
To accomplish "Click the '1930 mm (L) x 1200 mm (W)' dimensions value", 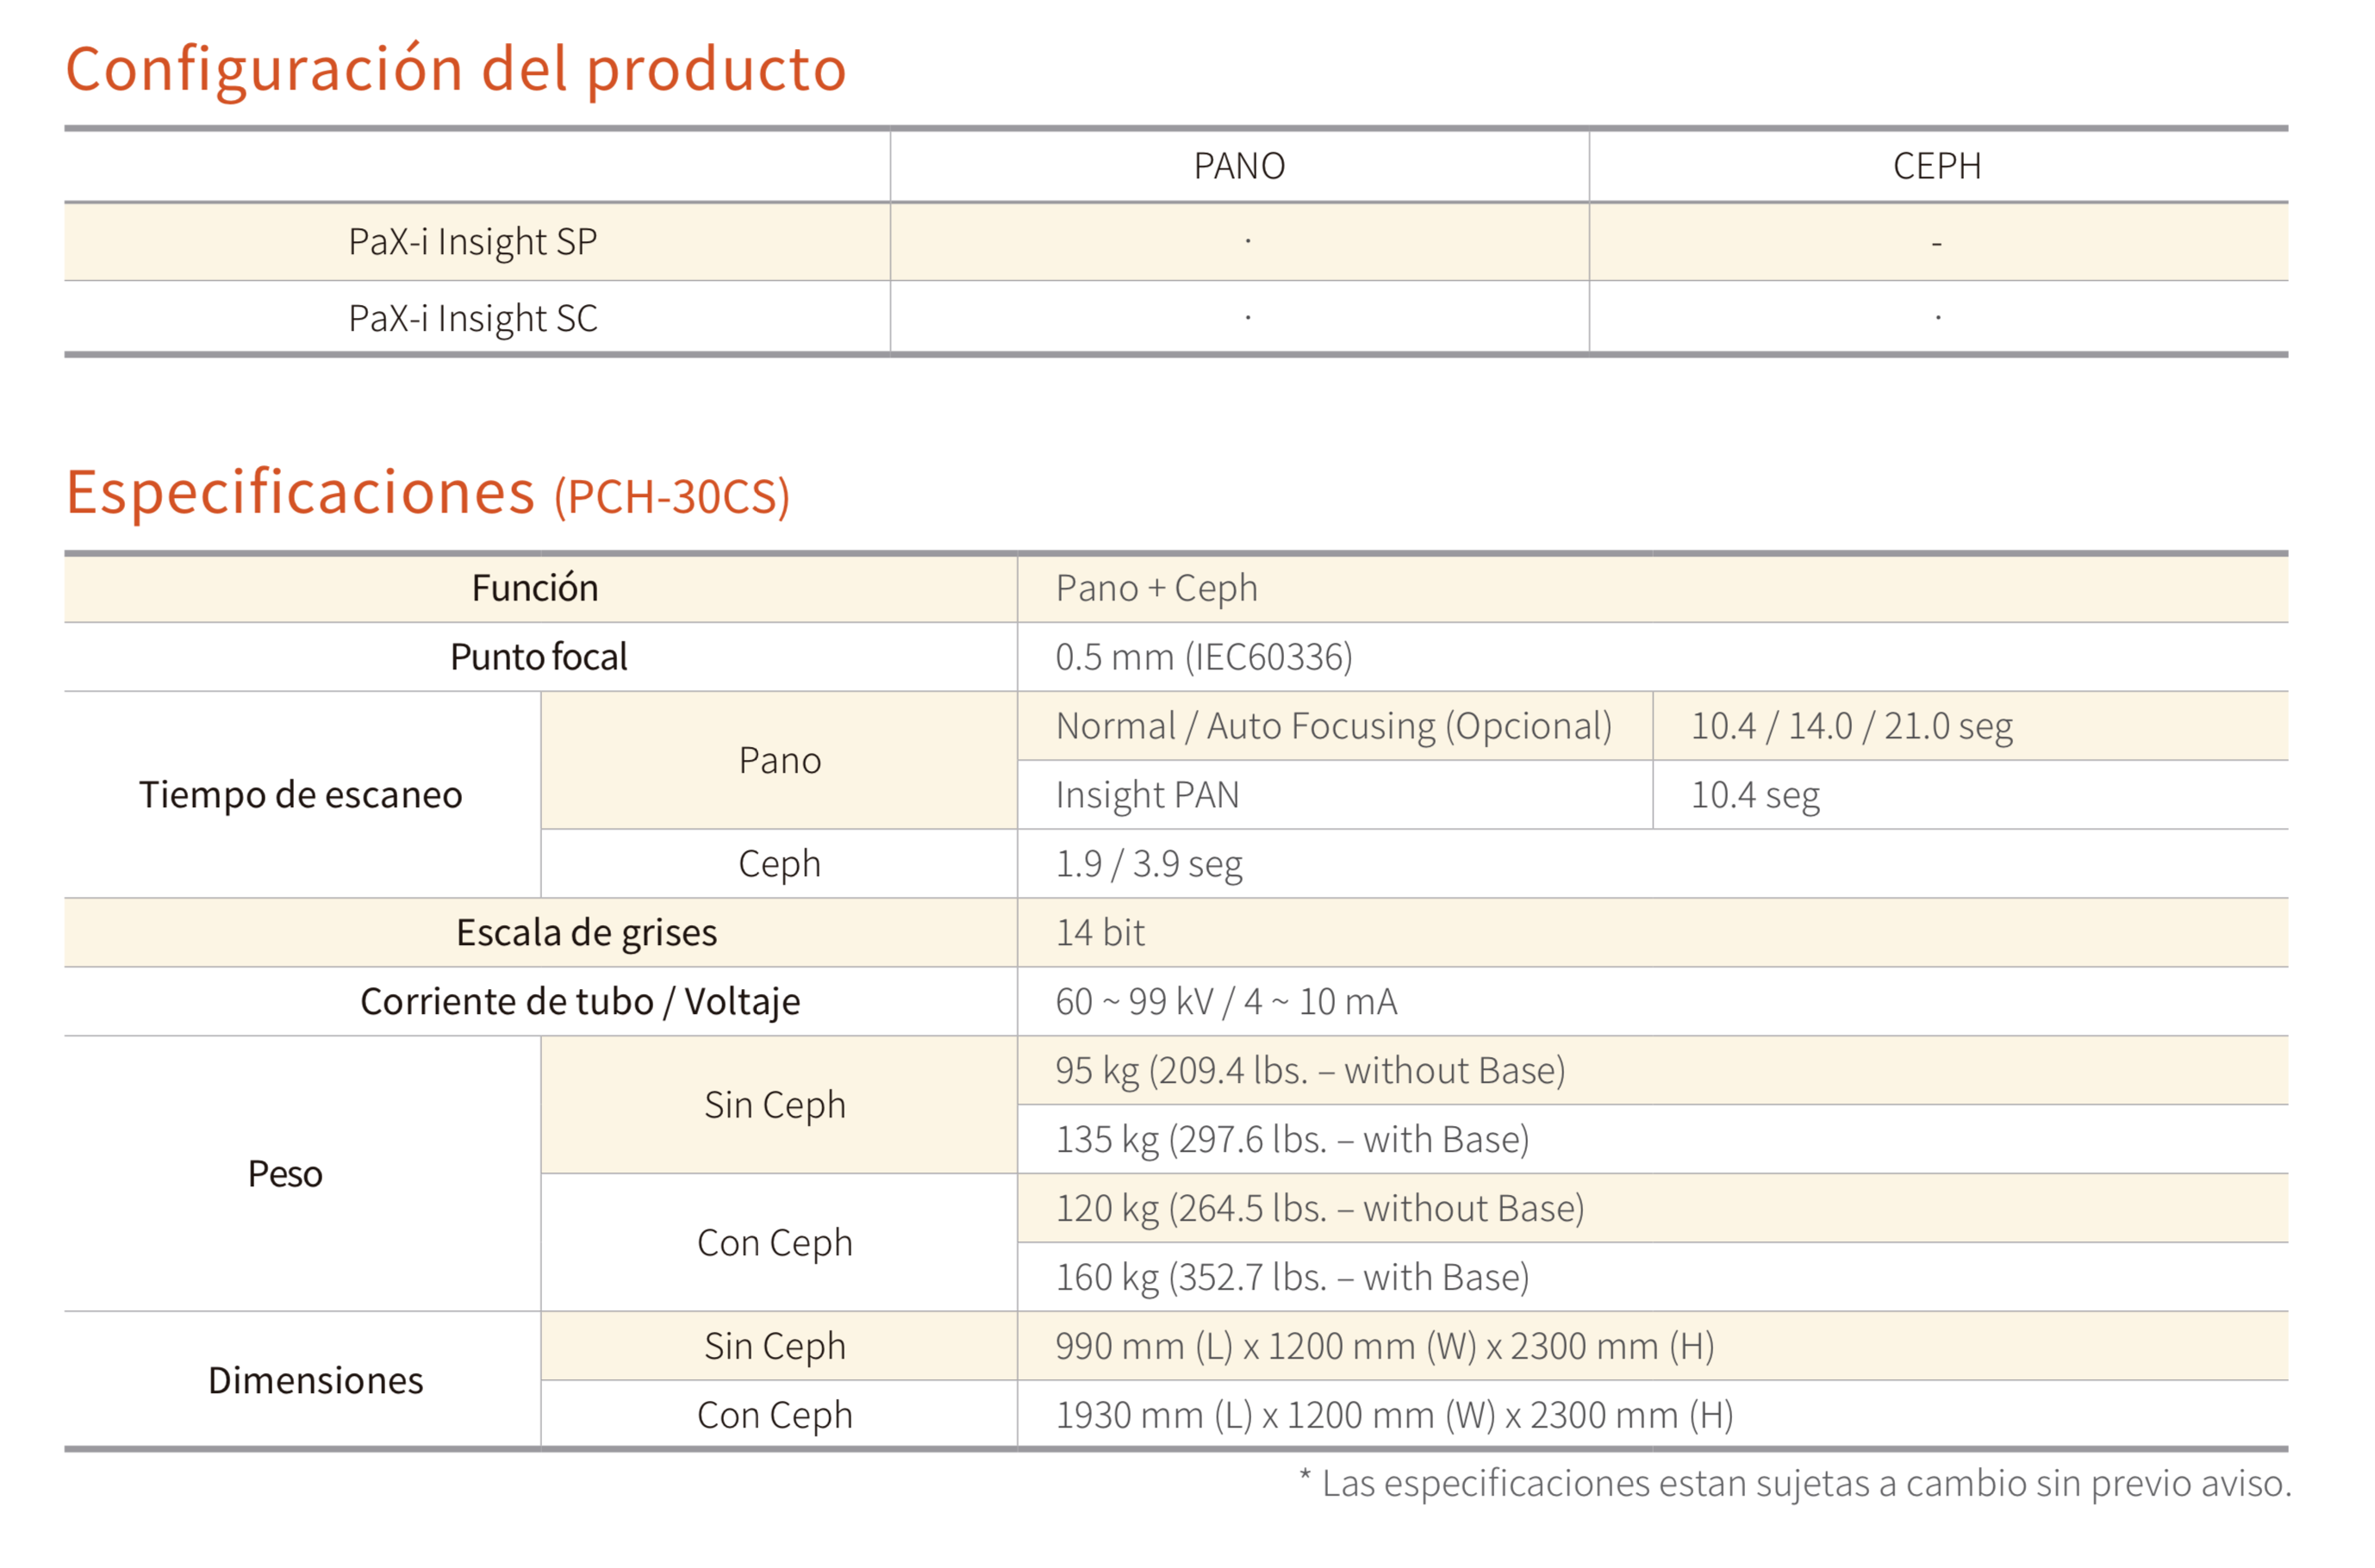I will (x=1394, y=1416).
